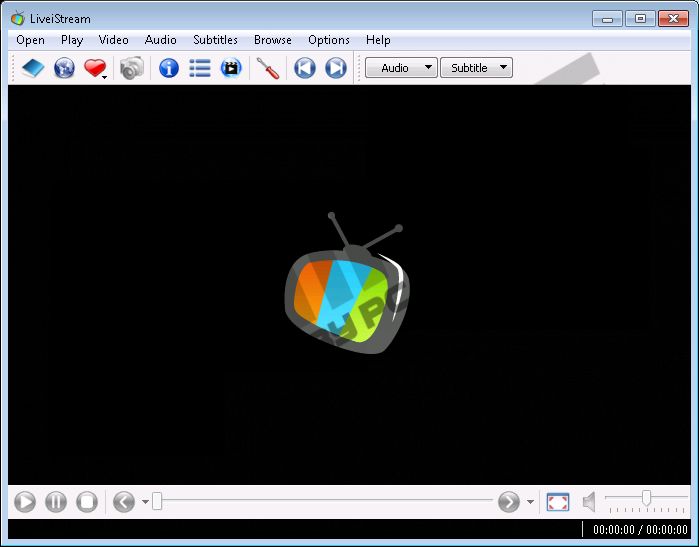699x547 pixels.
Task: Open the Play menu
Action: pos(72,40)
